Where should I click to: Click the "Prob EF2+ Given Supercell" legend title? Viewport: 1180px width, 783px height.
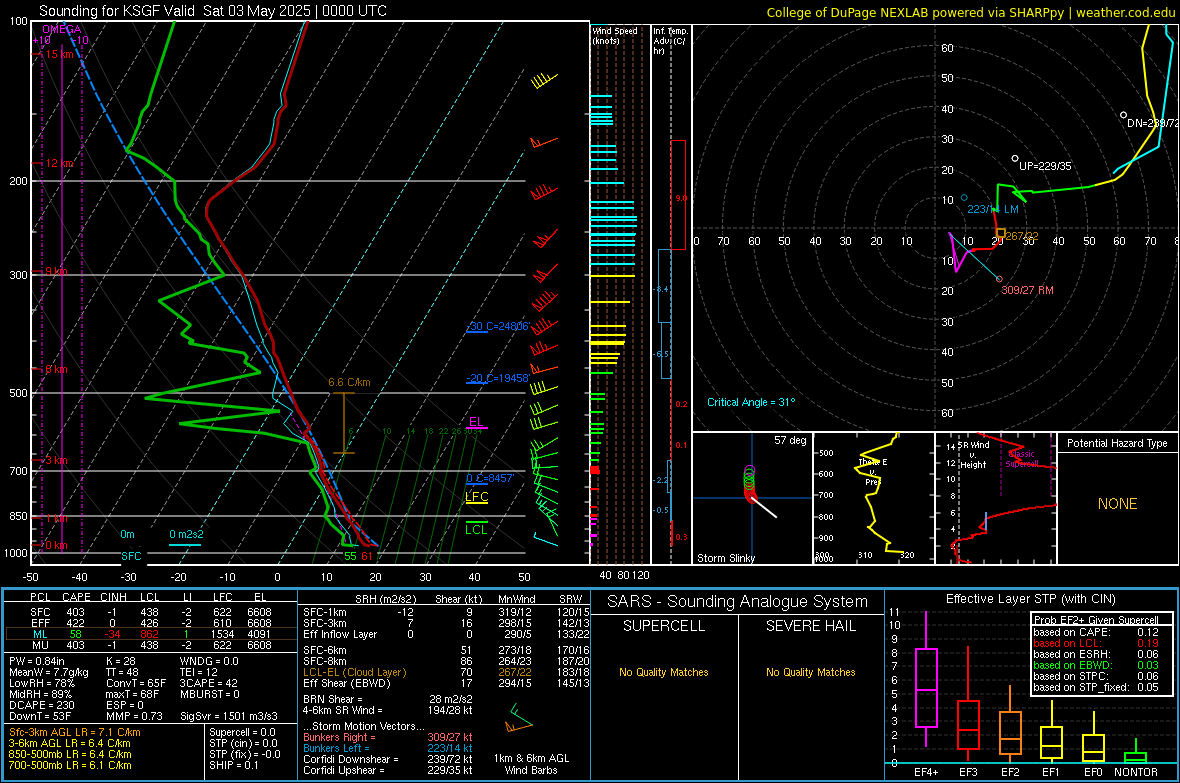pos(1096,620)
